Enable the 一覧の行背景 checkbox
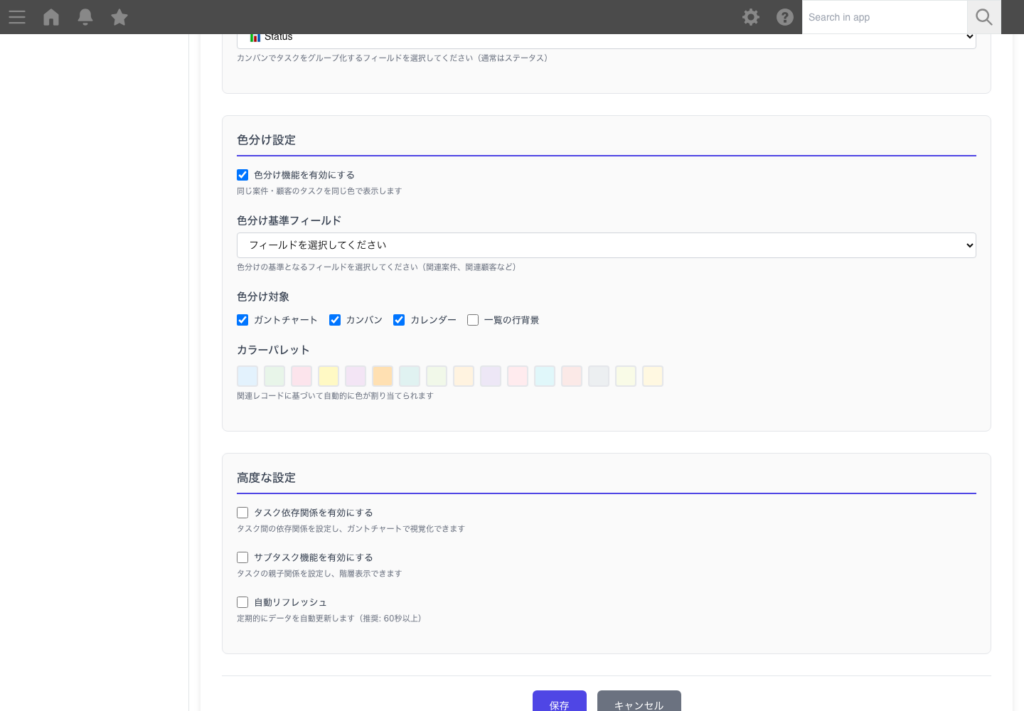 coord(471,320)
